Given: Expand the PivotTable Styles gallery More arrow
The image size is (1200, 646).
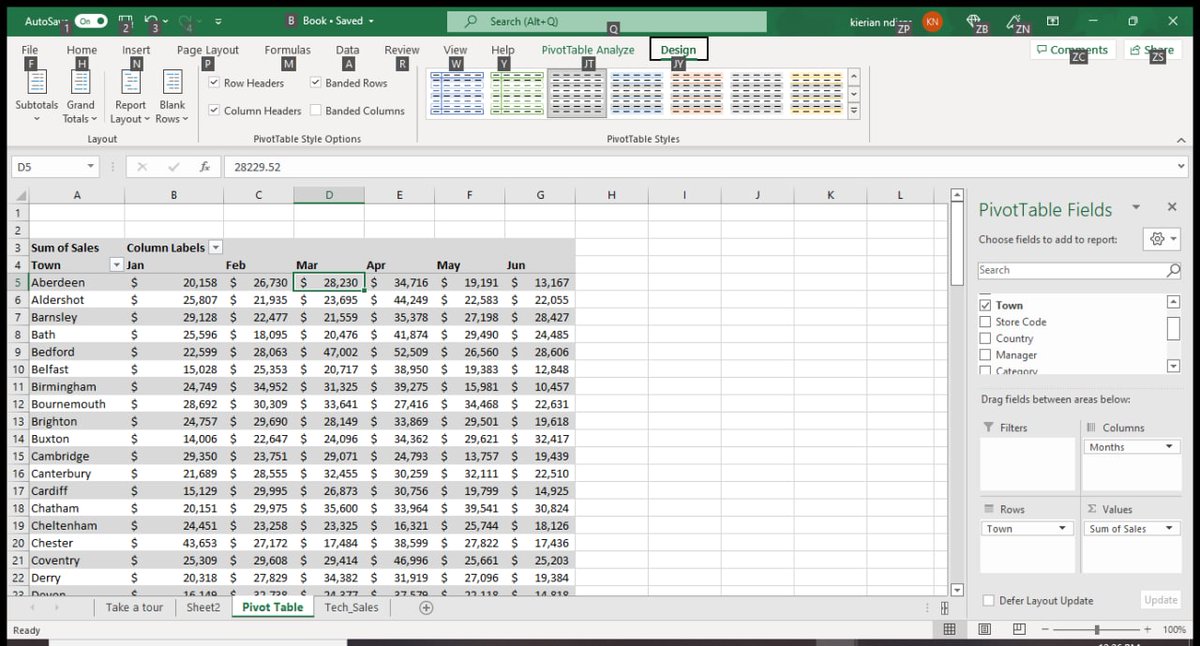Looking at the screenshot, I should (x=853, y=111).
